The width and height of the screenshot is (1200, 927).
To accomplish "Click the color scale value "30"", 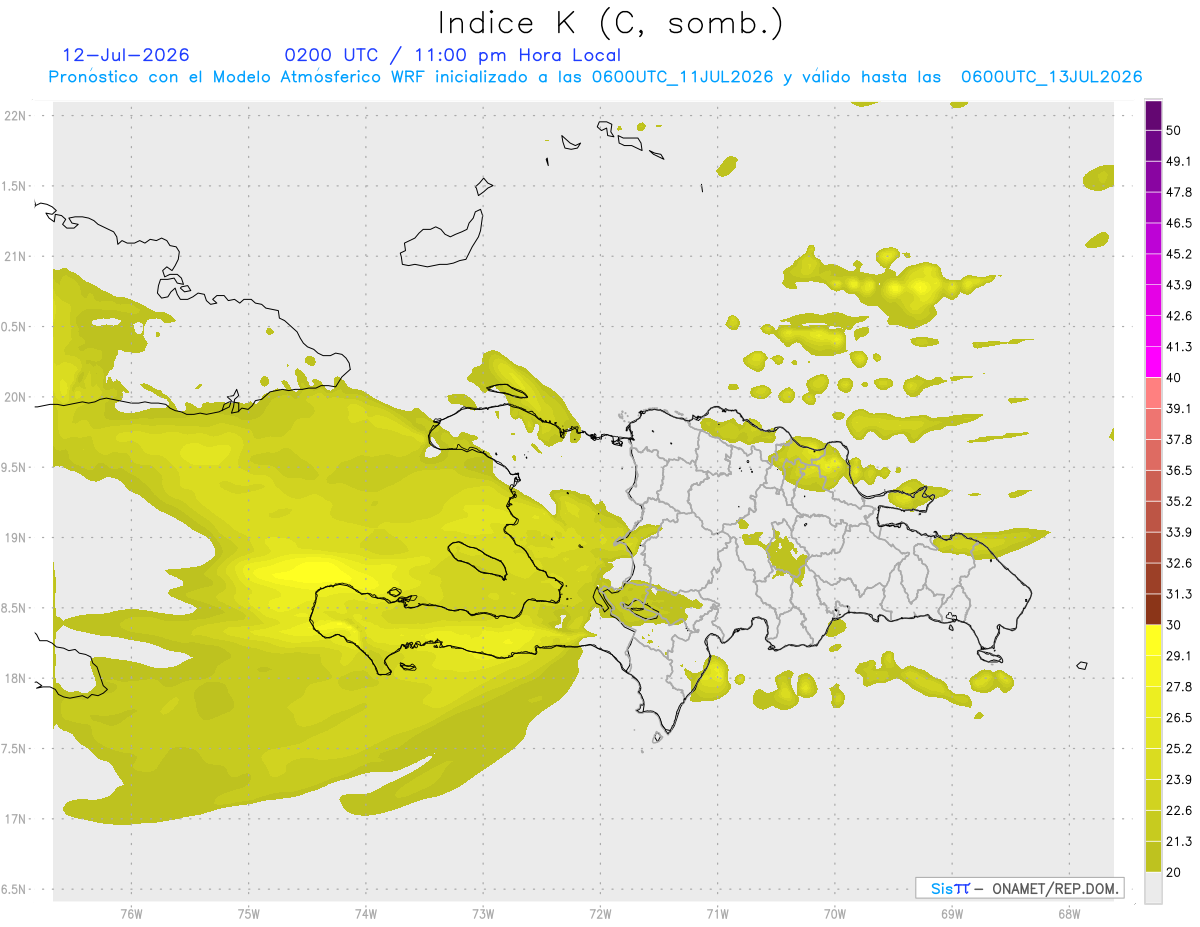I will [x=1174, y=625].
